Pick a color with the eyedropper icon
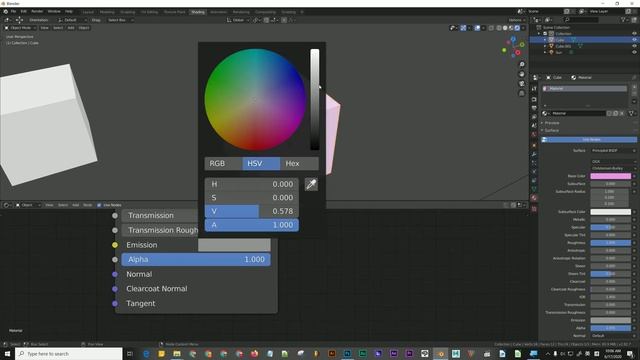Image resolution: width=640 pixels, height=360 pixels. coord(311,184)
